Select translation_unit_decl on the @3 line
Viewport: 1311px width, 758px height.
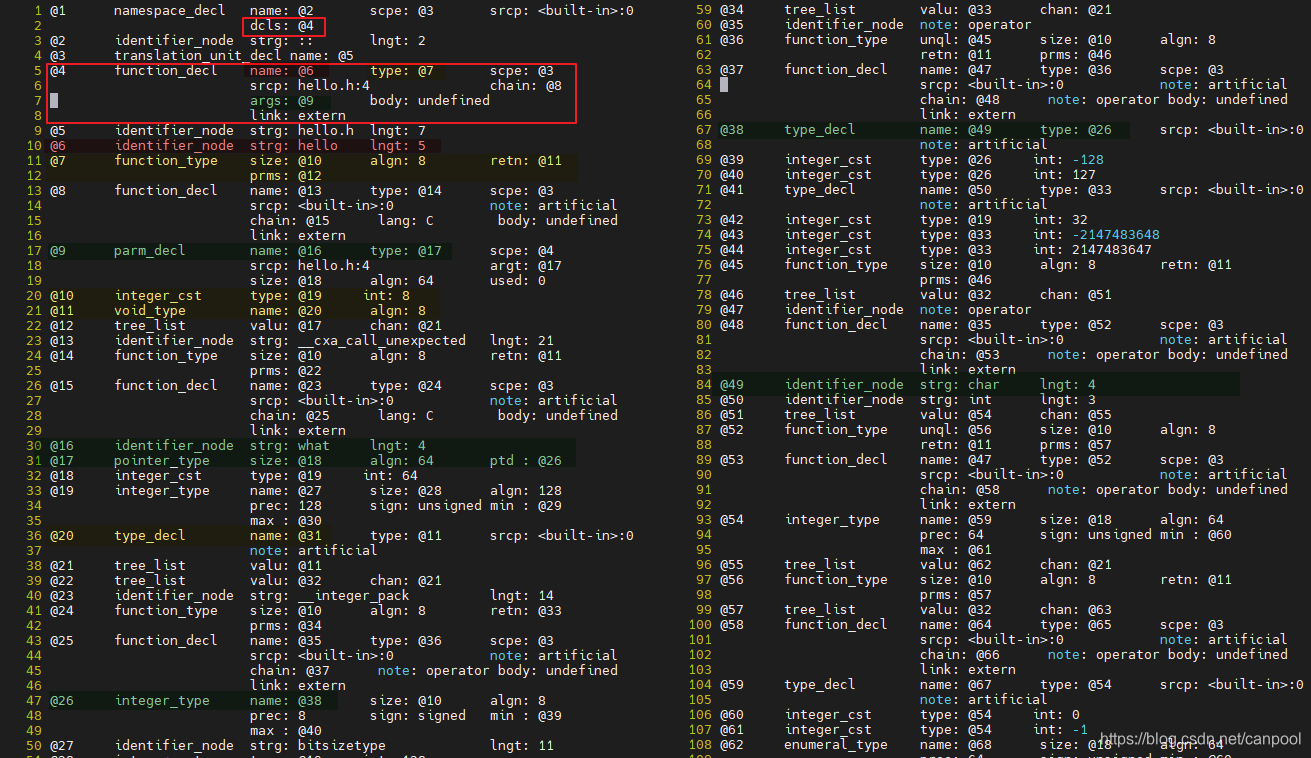click(197, 55)
